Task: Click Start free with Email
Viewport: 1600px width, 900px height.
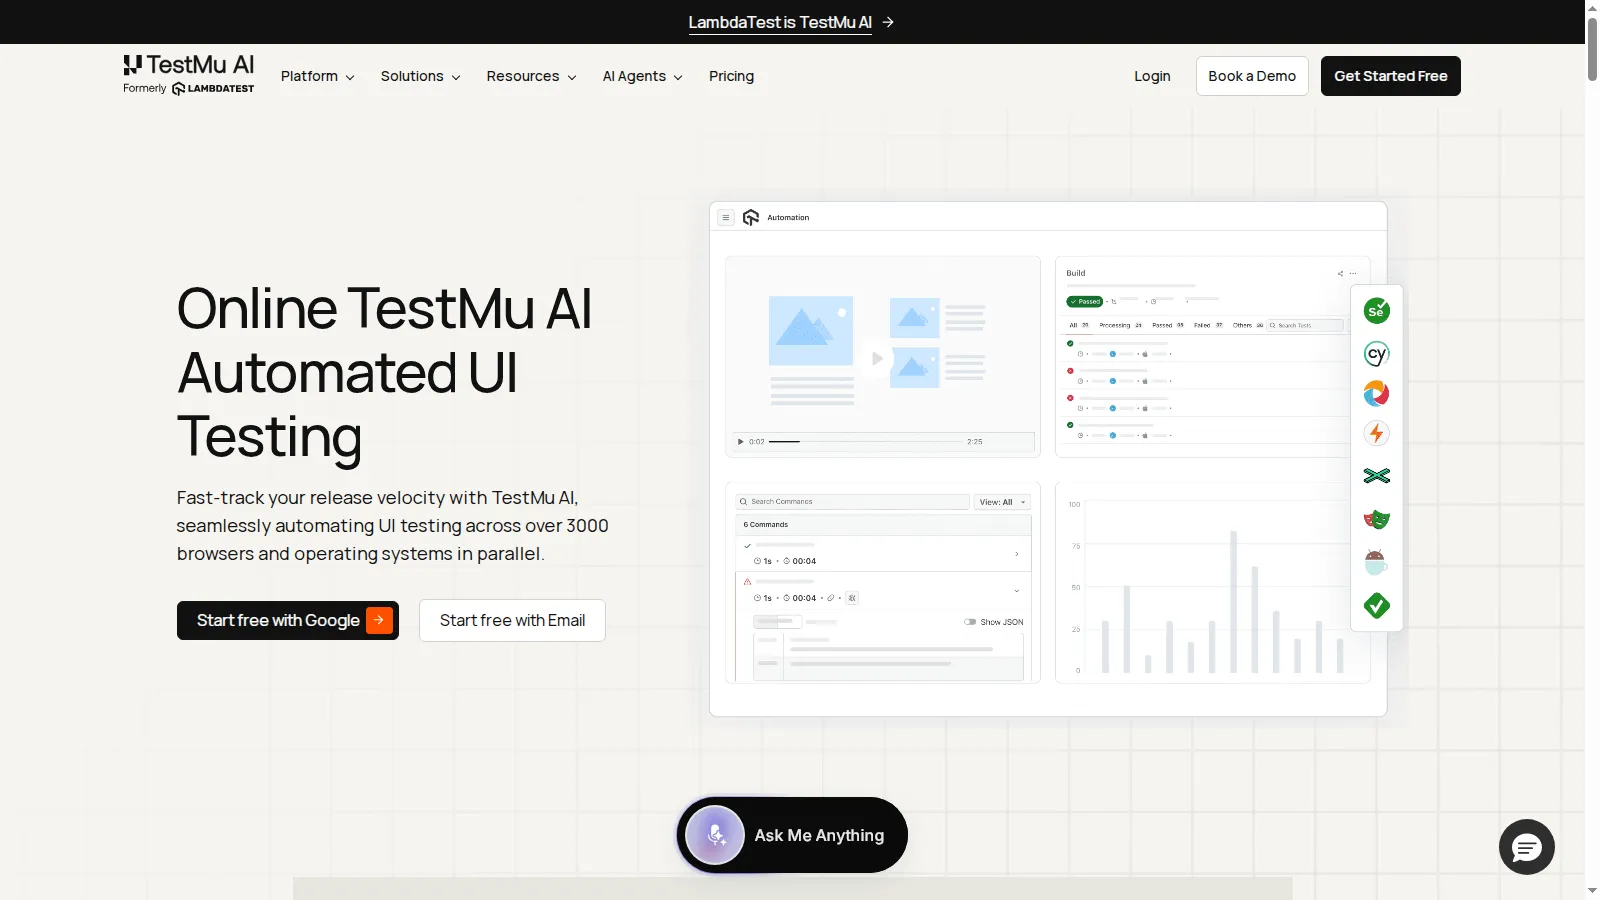Action: point(512,620)
